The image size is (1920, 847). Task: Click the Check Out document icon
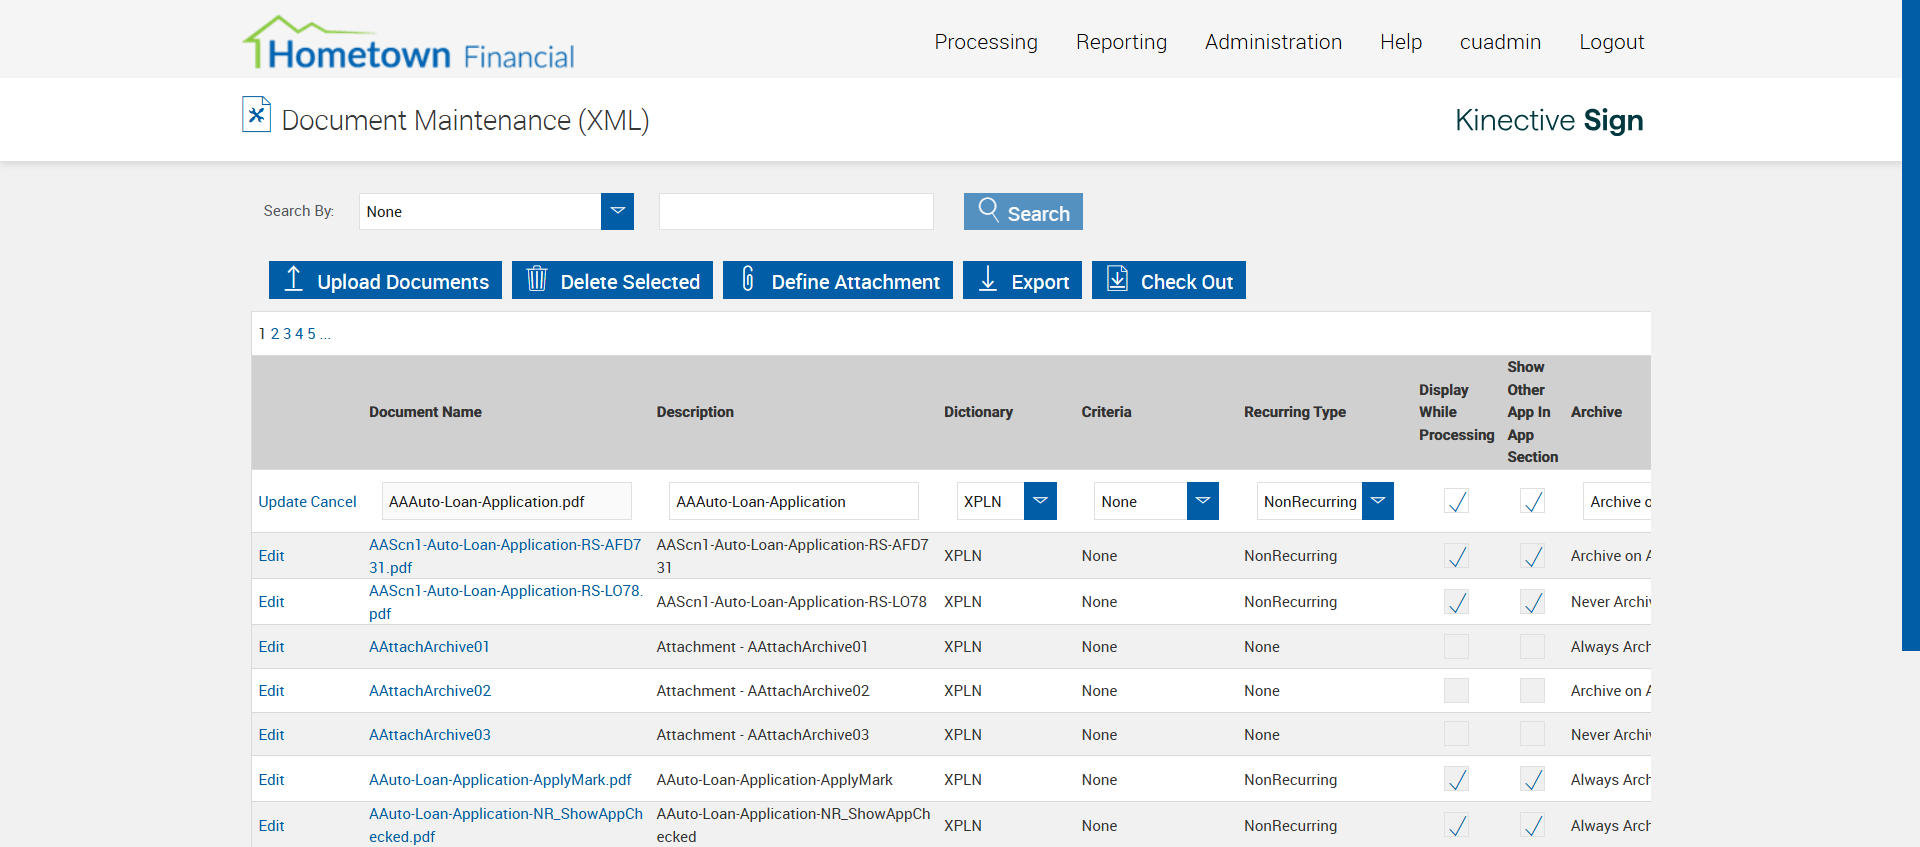tap(1117, 279)
